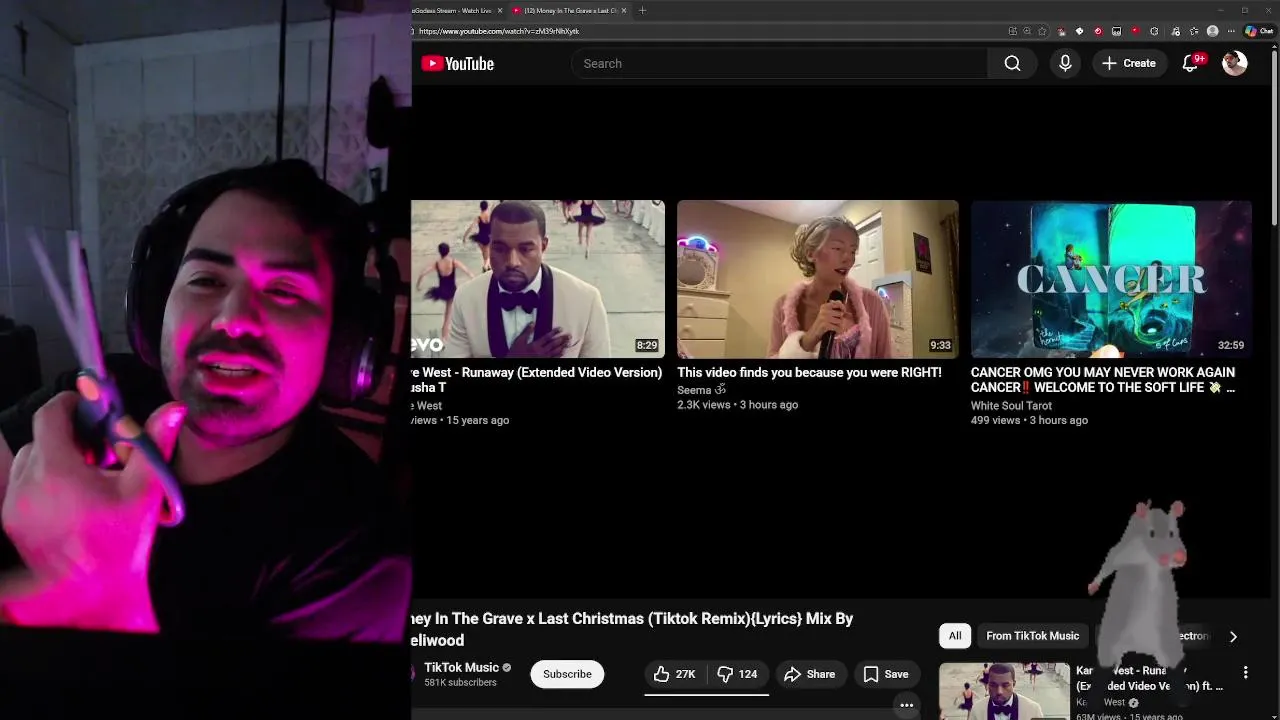Subscribe to TikTok Music
This screenshot has height=720, width=1280.
coord(567,674)
